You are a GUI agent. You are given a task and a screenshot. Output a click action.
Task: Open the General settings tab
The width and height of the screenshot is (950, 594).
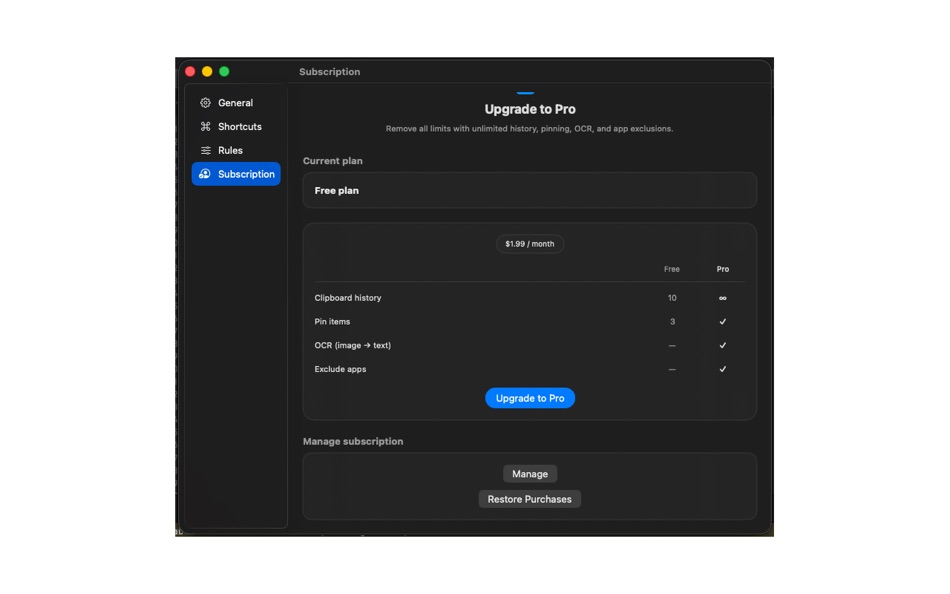pyautogui.click(x=234, y=102)
